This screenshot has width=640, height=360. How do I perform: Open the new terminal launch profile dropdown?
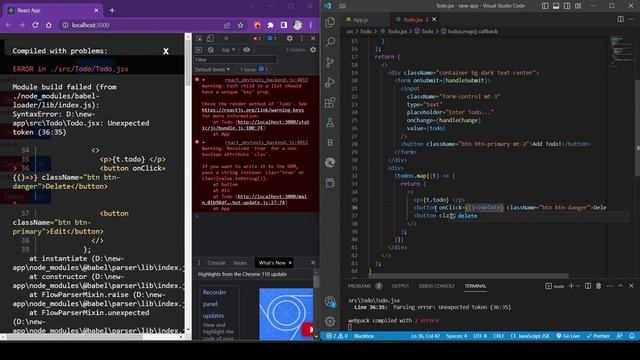(x=578, y=286)
